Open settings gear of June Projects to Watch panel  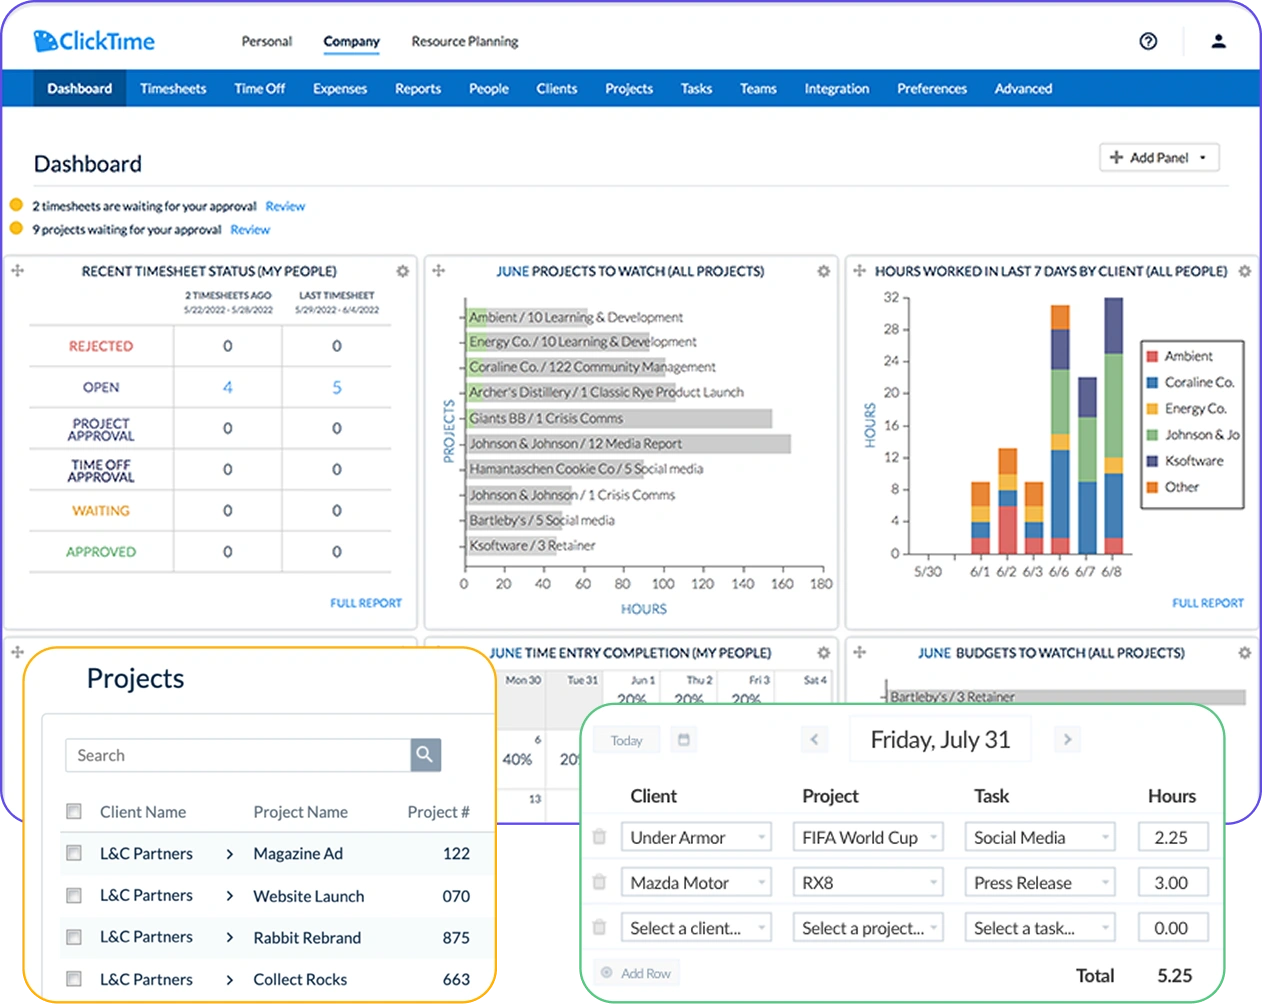[x=823, y=271]
